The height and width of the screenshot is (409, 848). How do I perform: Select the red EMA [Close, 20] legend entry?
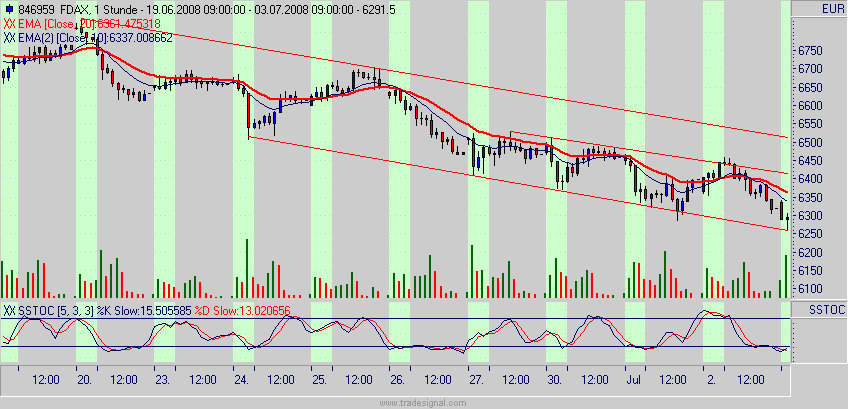click(x=88, y=23)
